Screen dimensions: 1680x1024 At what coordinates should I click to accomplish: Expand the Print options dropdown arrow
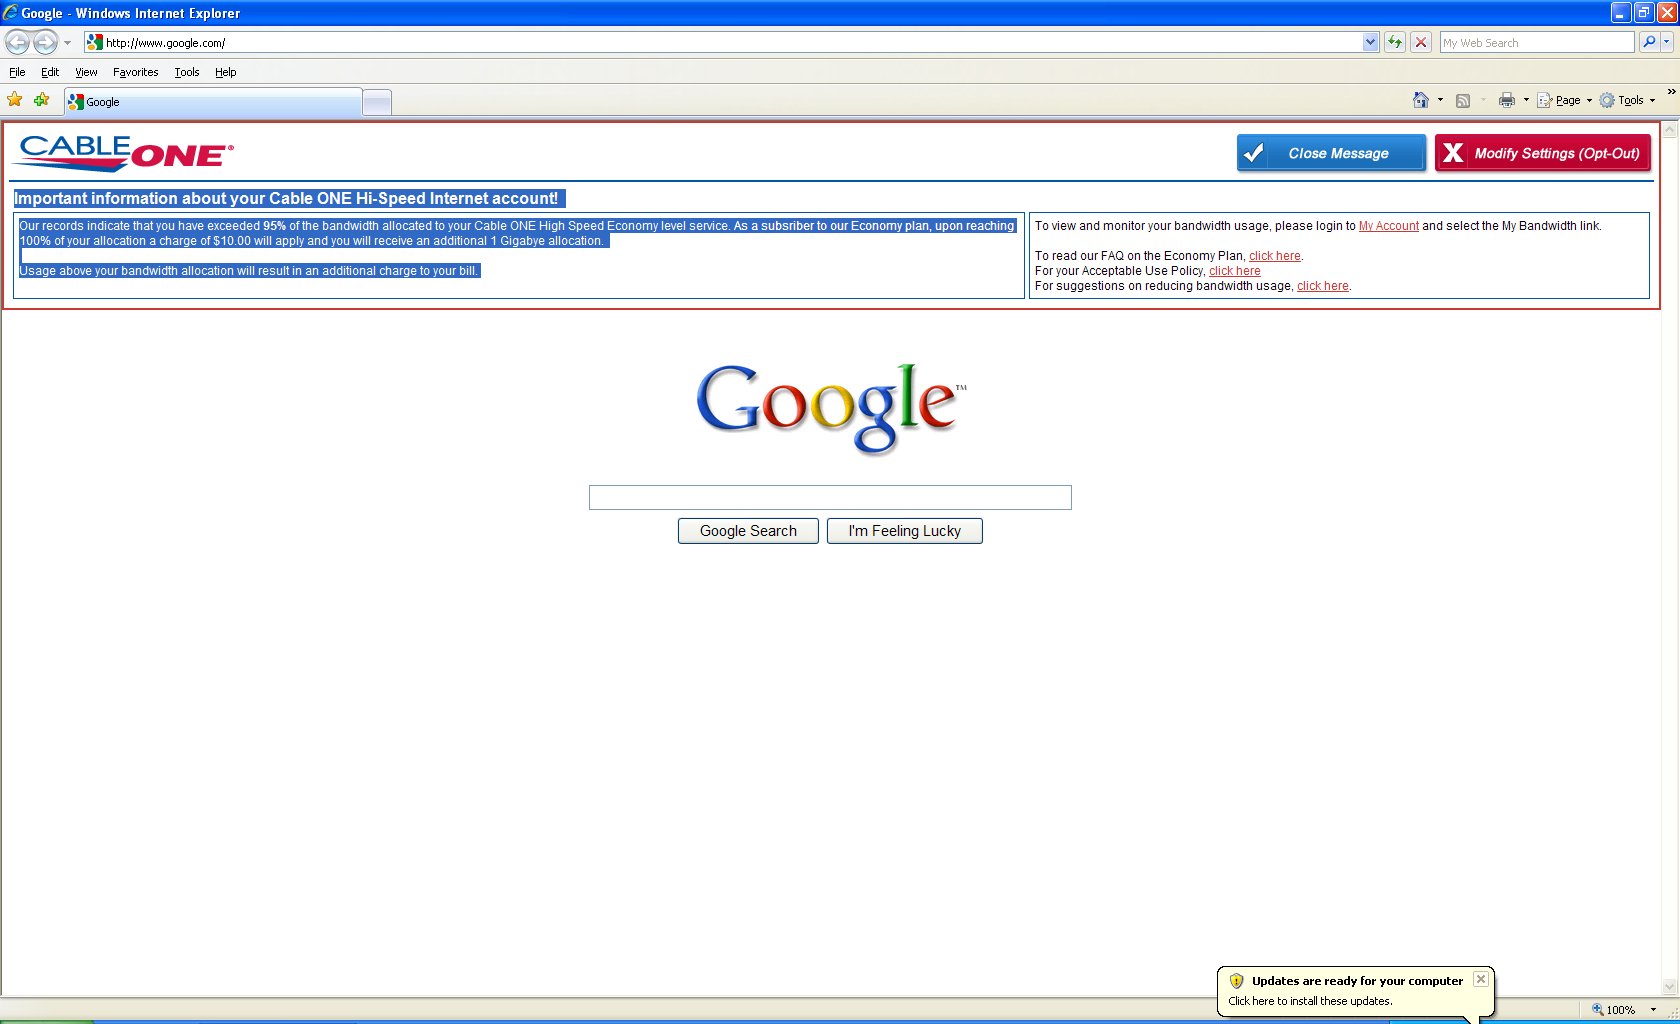(x=1526, y=100)
